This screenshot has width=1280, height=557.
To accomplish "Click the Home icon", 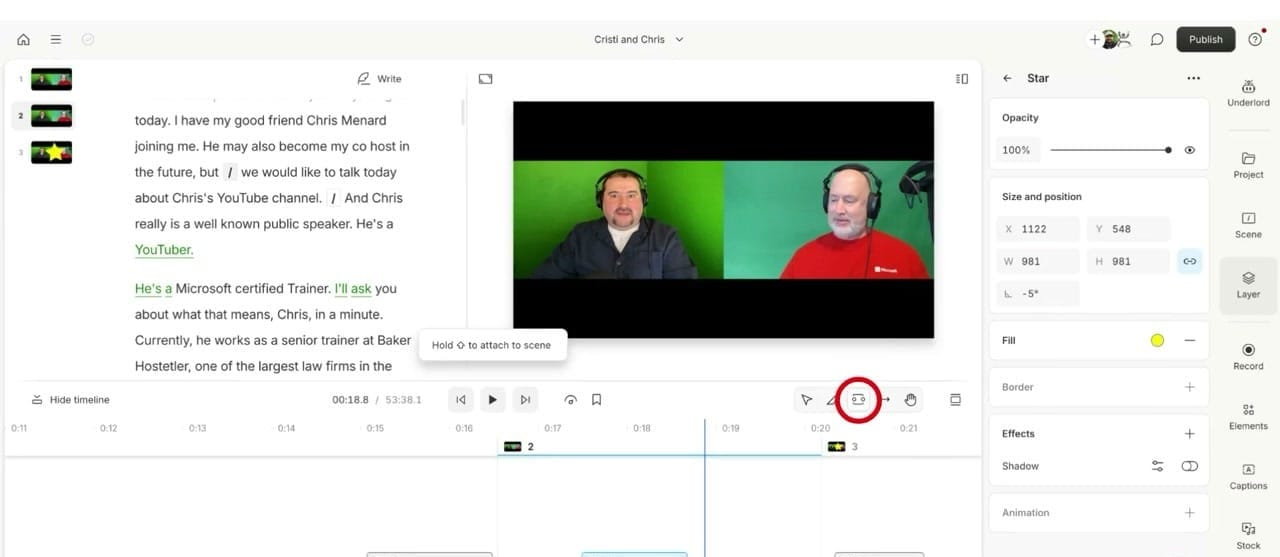I will (x=23, y=40).
